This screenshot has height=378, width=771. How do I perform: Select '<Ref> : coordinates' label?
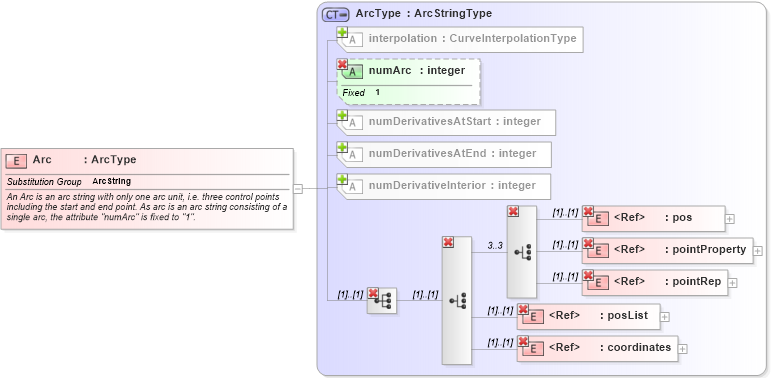tap(610, 347)
